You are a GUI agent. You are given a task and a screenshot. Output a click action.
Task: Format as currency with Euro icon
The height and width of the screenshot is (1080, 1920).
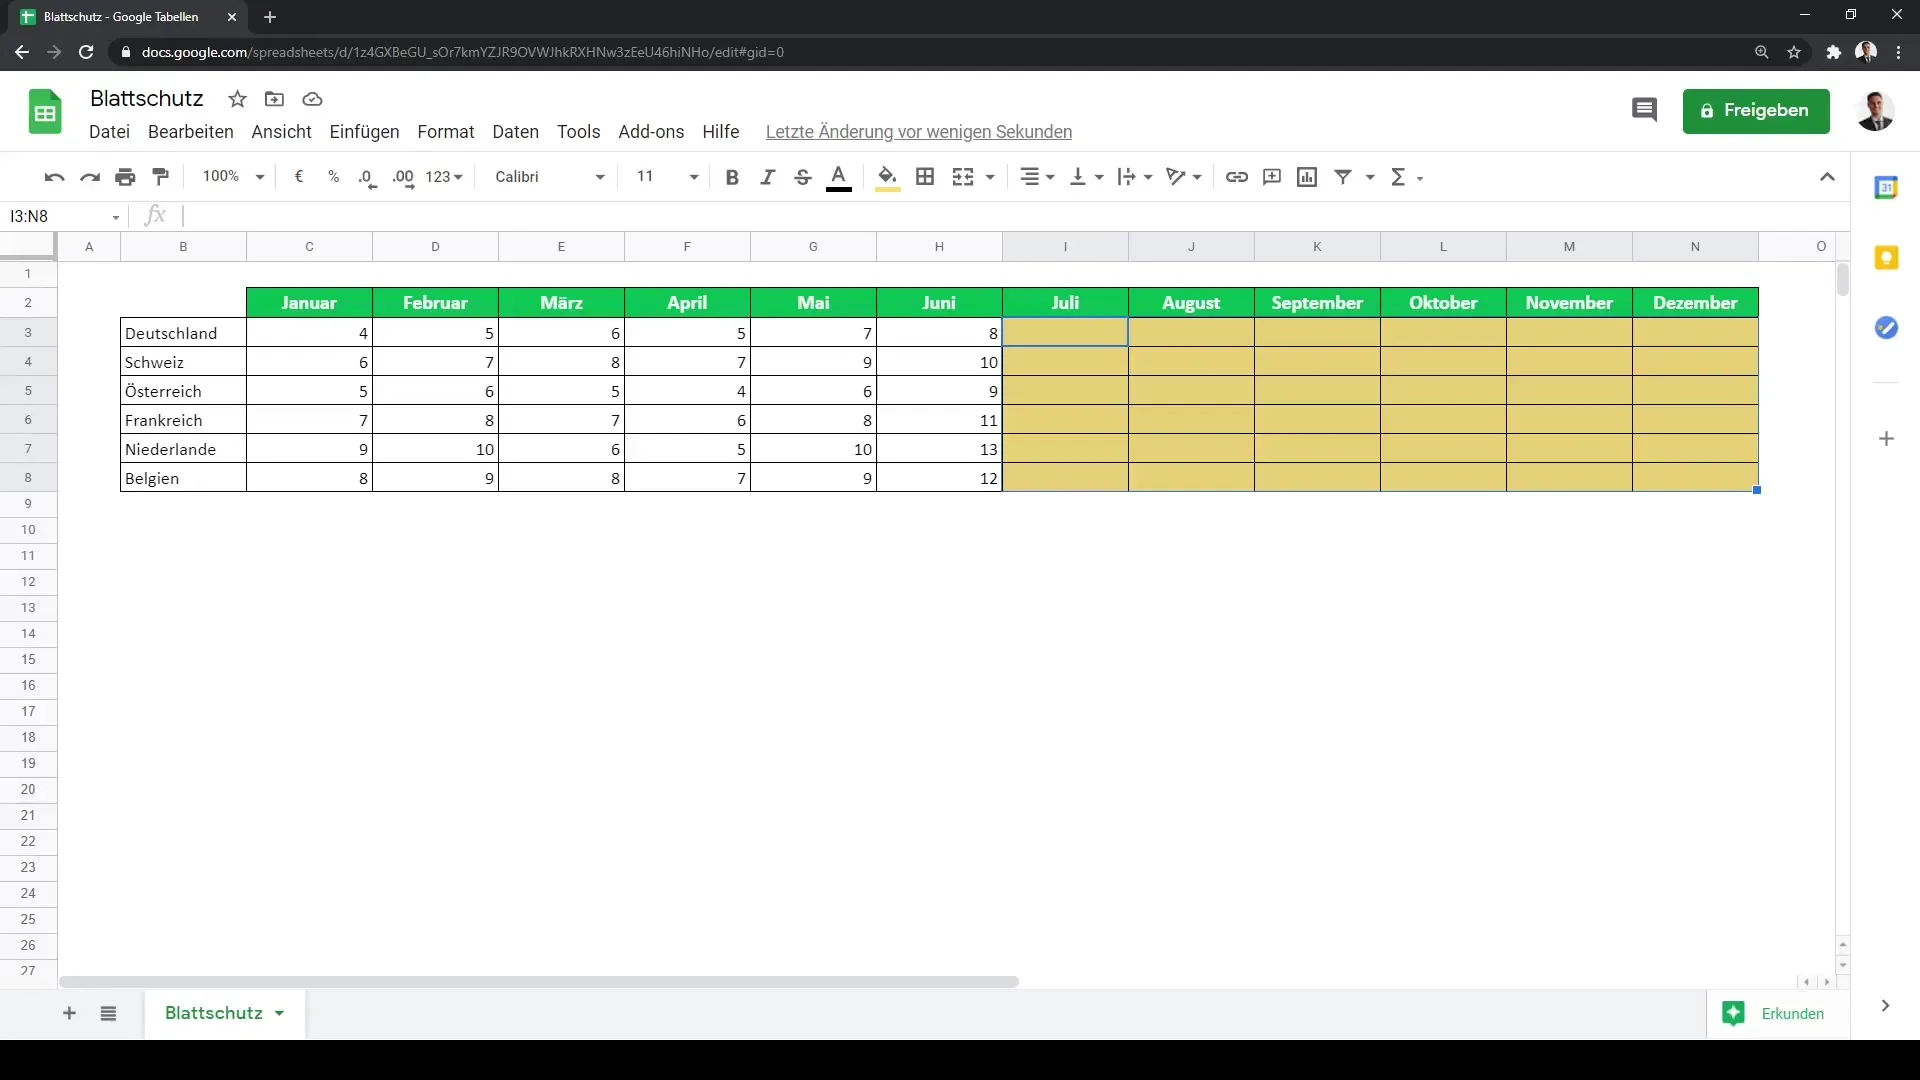(298, 177)
